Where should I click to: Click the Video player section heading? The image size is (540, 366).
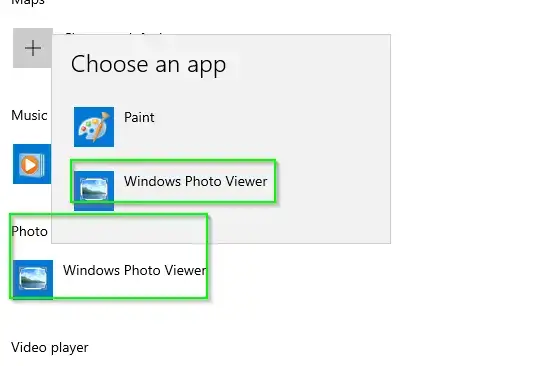(x=50, y=347)
